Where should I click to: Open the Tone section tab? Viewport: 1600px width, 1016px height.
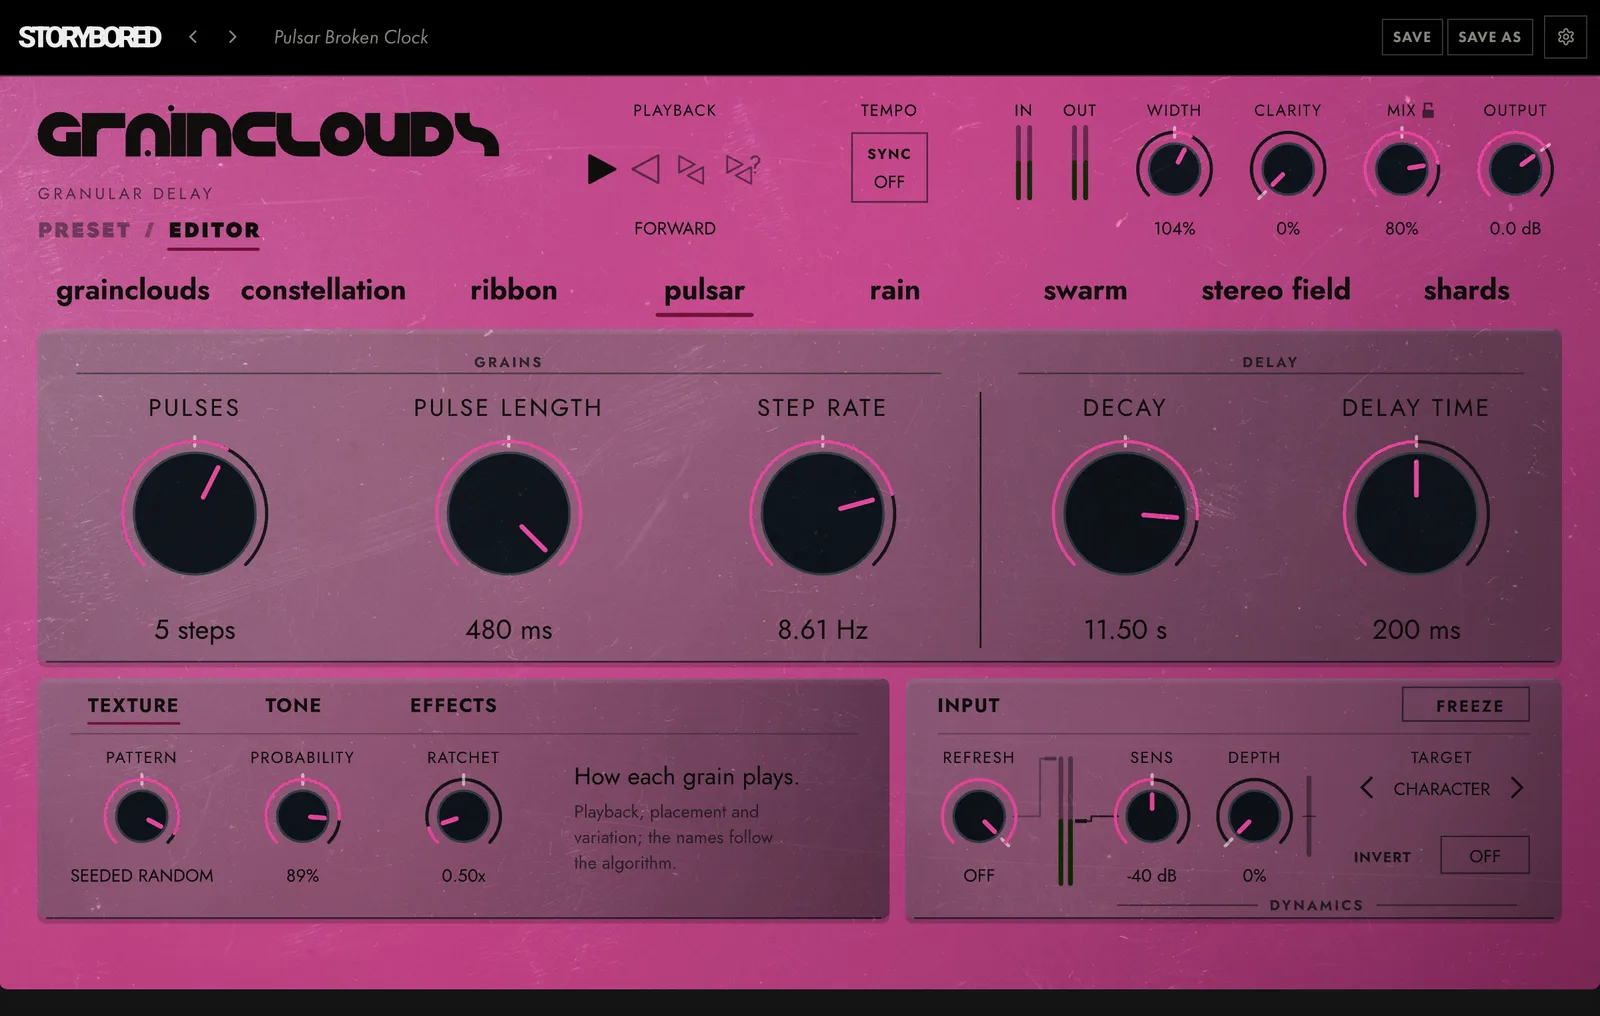(293, 705)
